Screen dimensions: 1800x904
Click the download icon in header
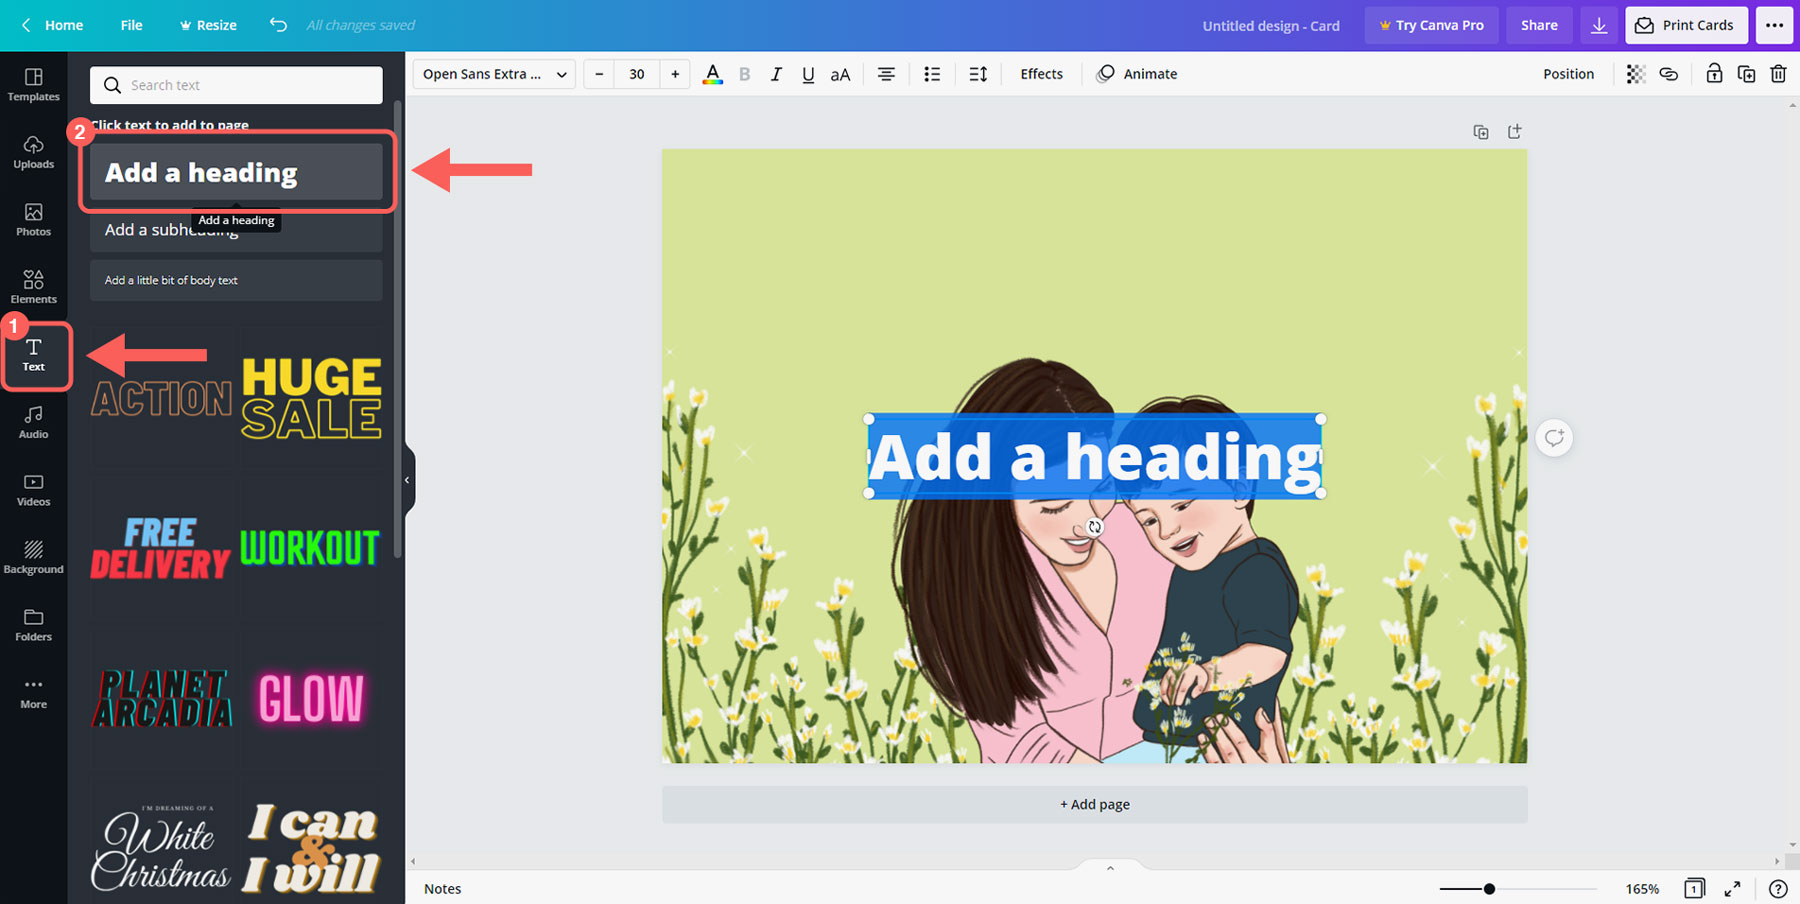pyautogui.click(x=1599, y=25)
